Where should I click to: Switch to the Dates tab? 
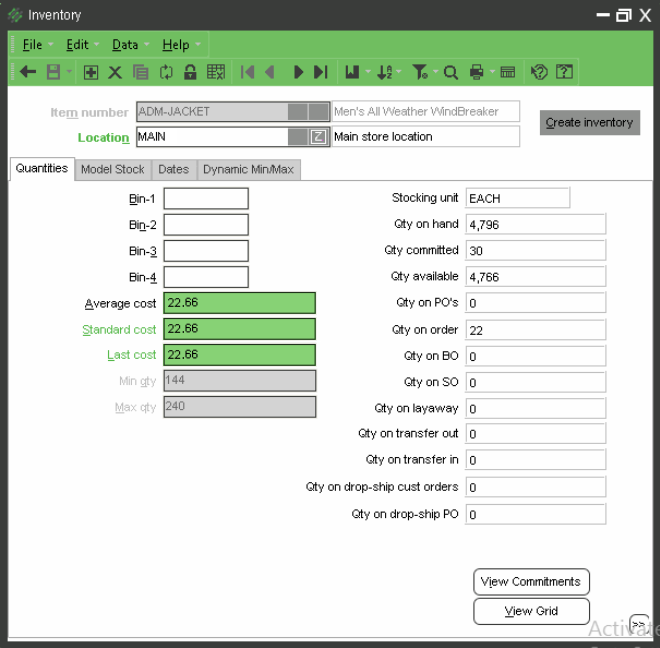coord(173,169)
